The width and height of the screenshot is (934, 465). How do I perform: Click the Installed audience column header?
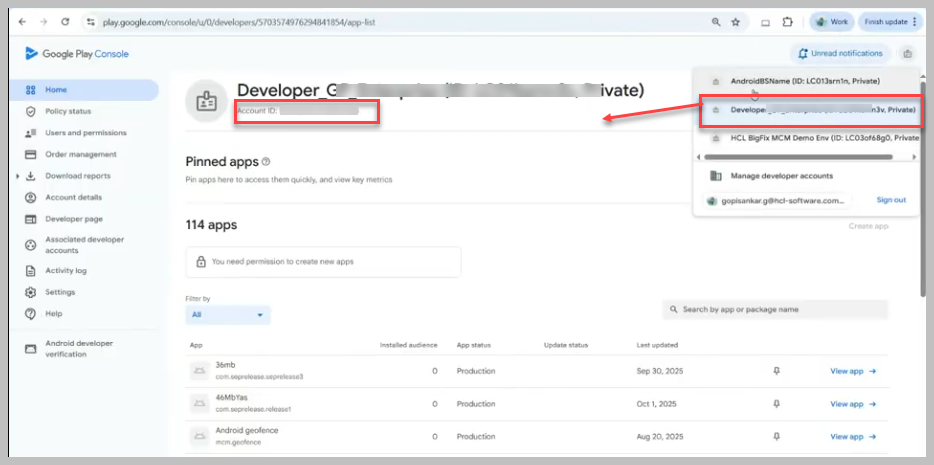click(409, 345)
